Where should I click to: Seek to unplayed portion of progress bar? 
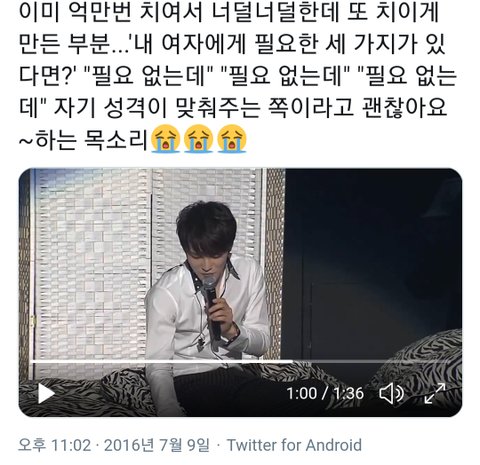tap(372, 361)
